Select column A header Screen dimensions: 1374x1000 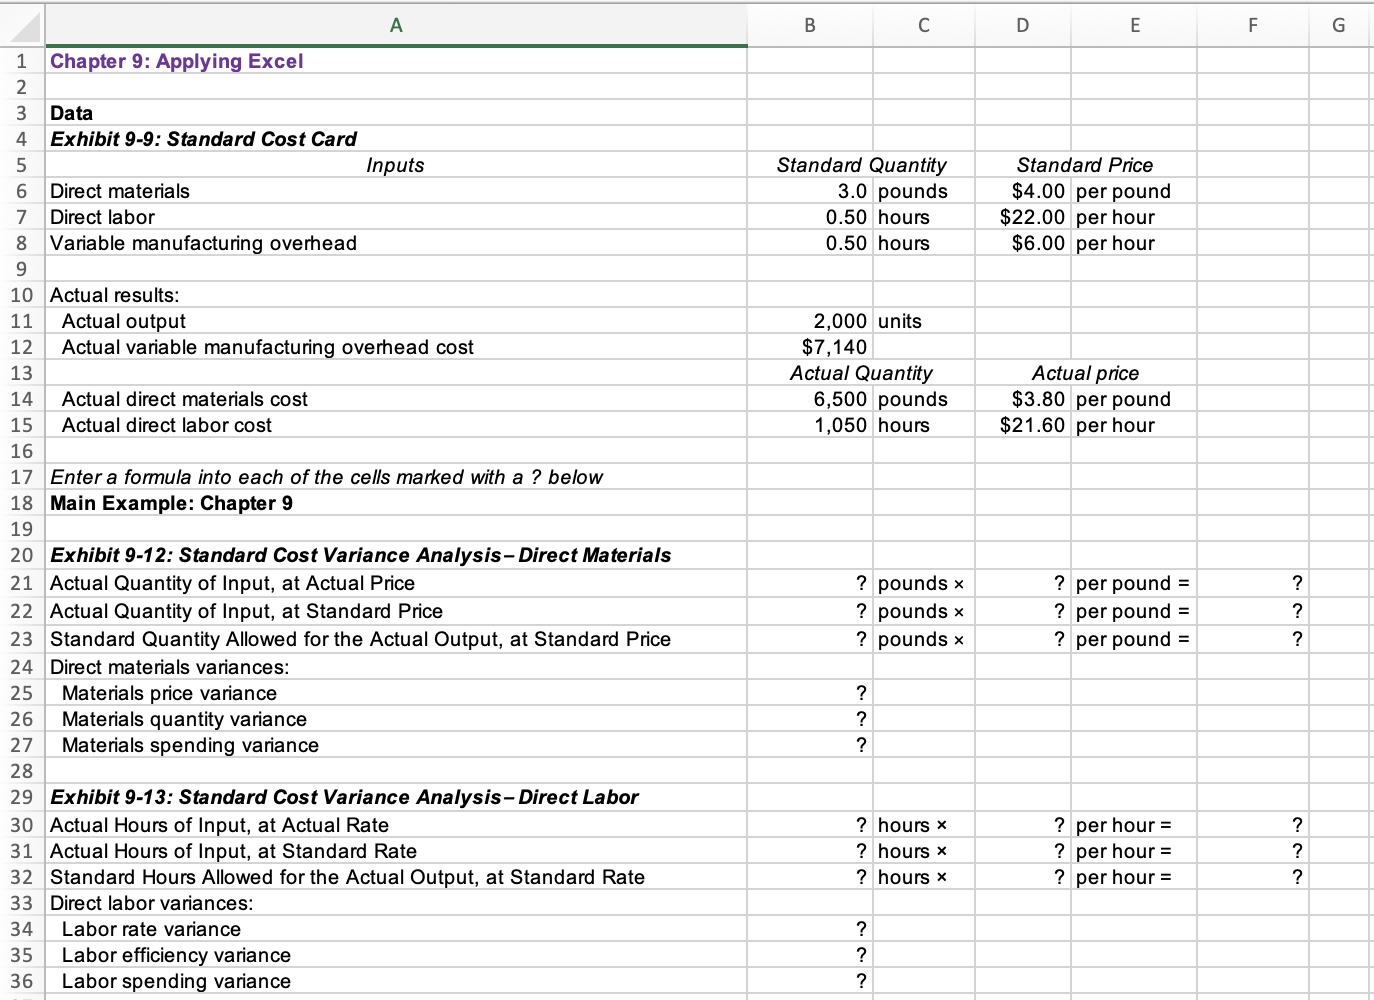[396, 25]
